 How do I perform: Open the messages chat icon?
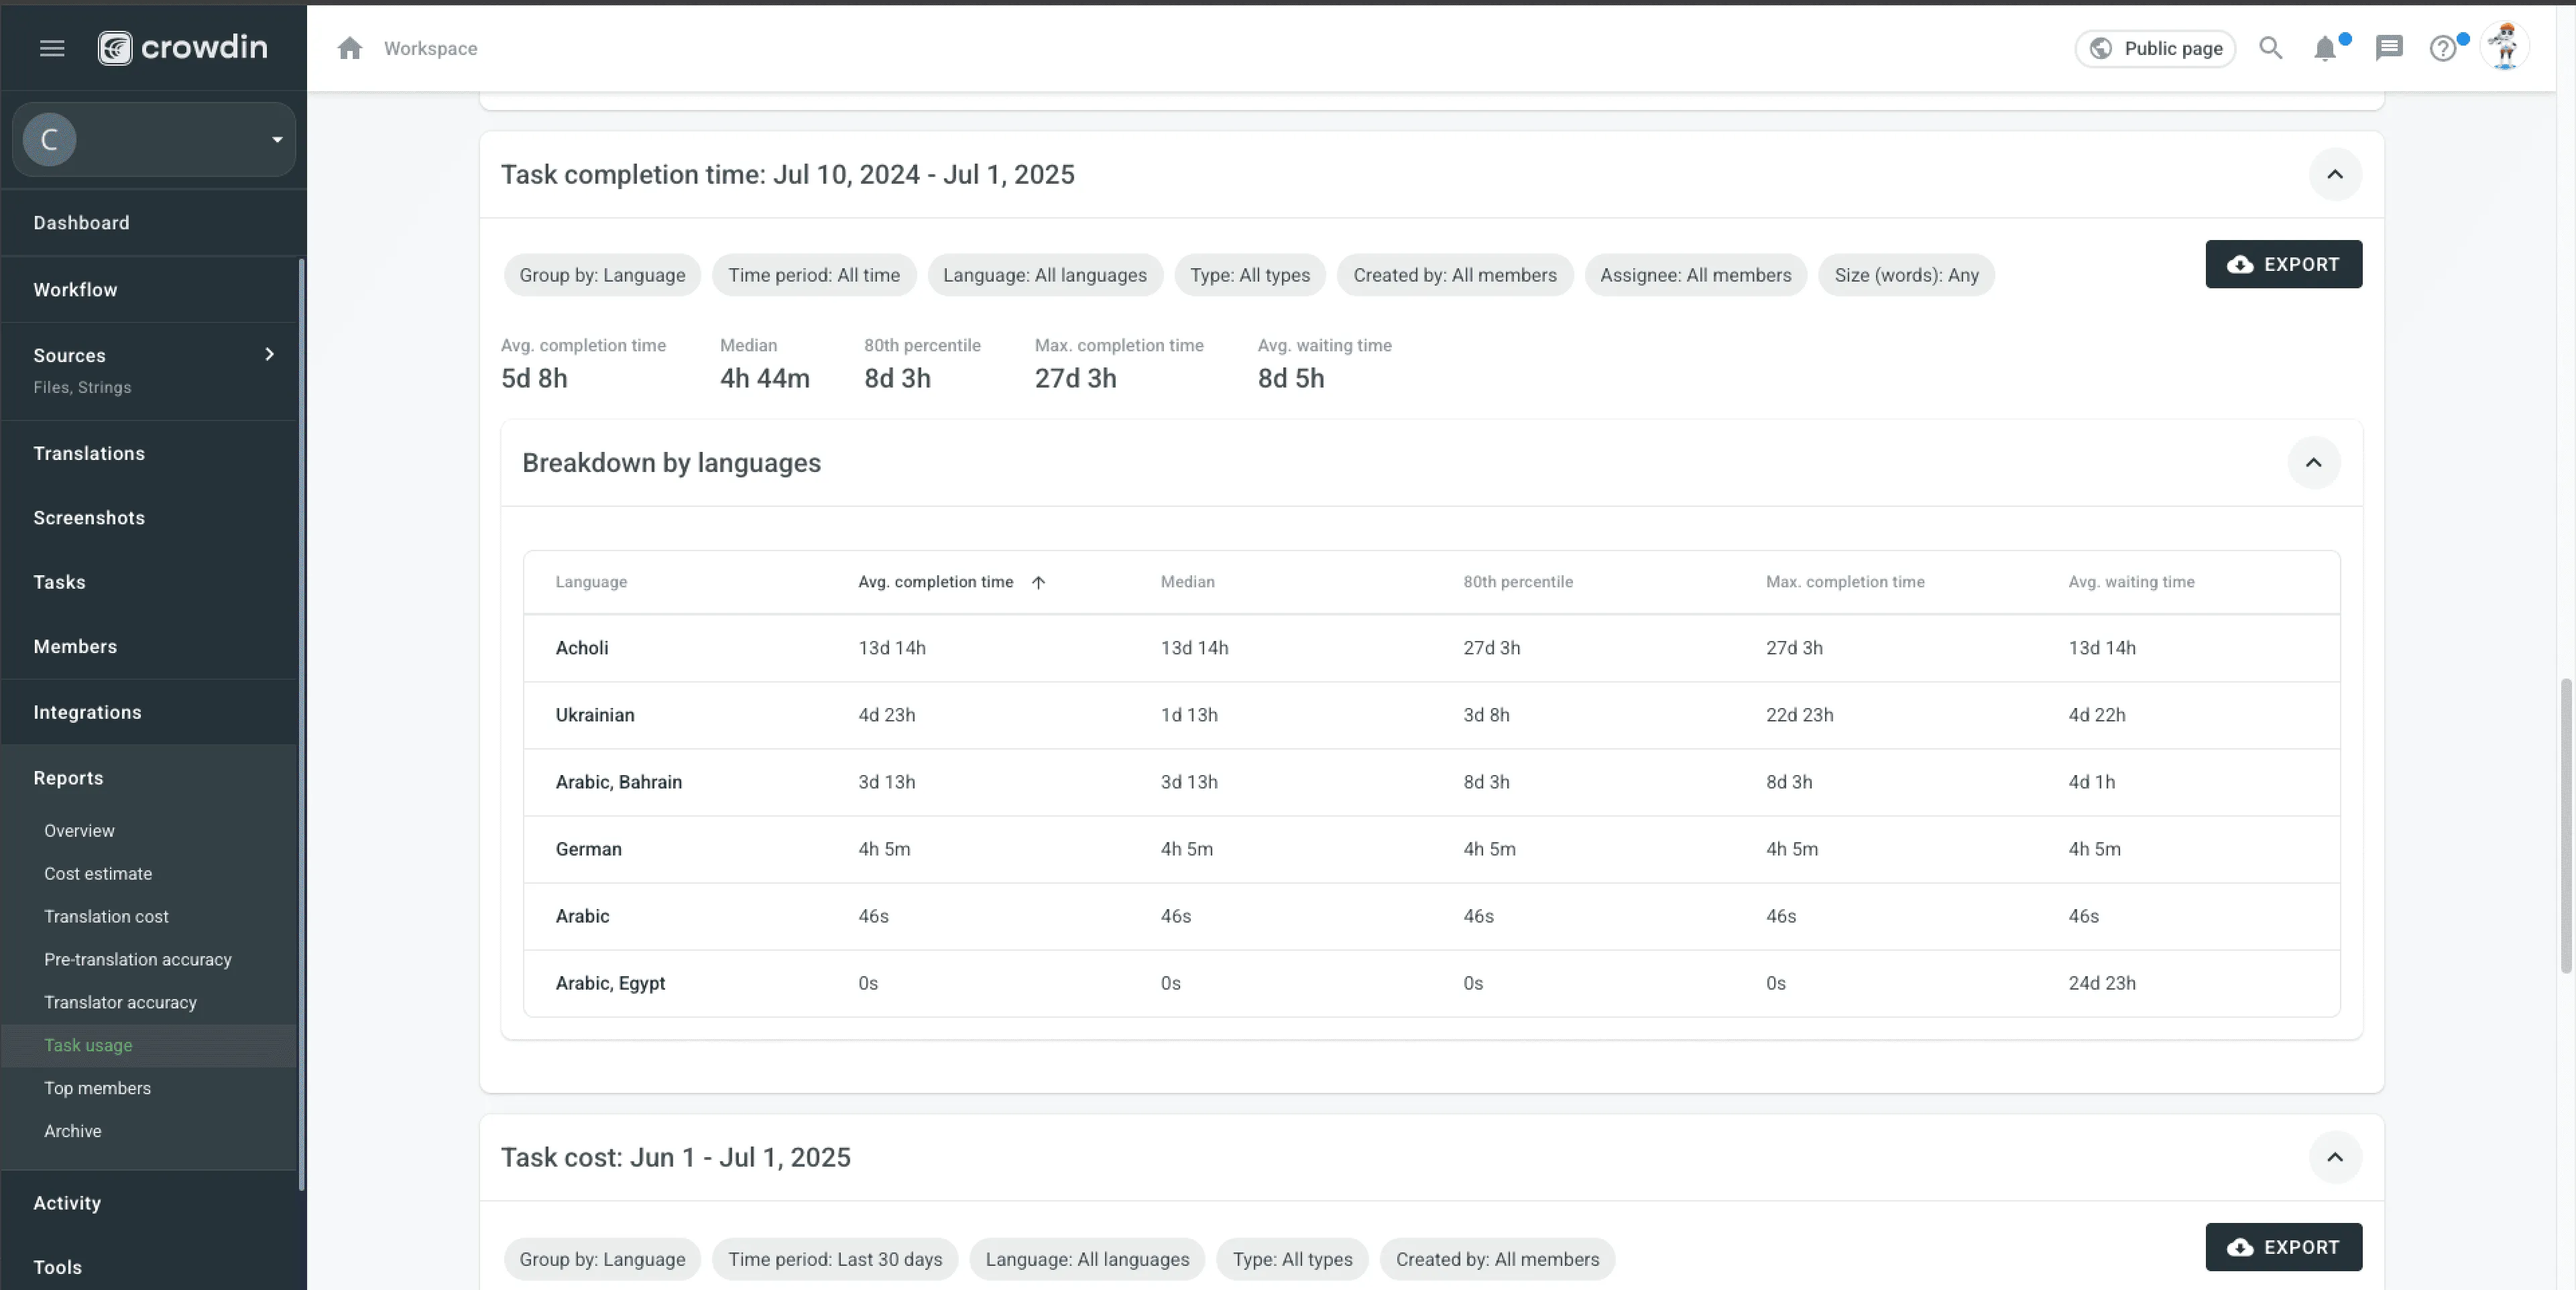click(x=2388, y=48)
